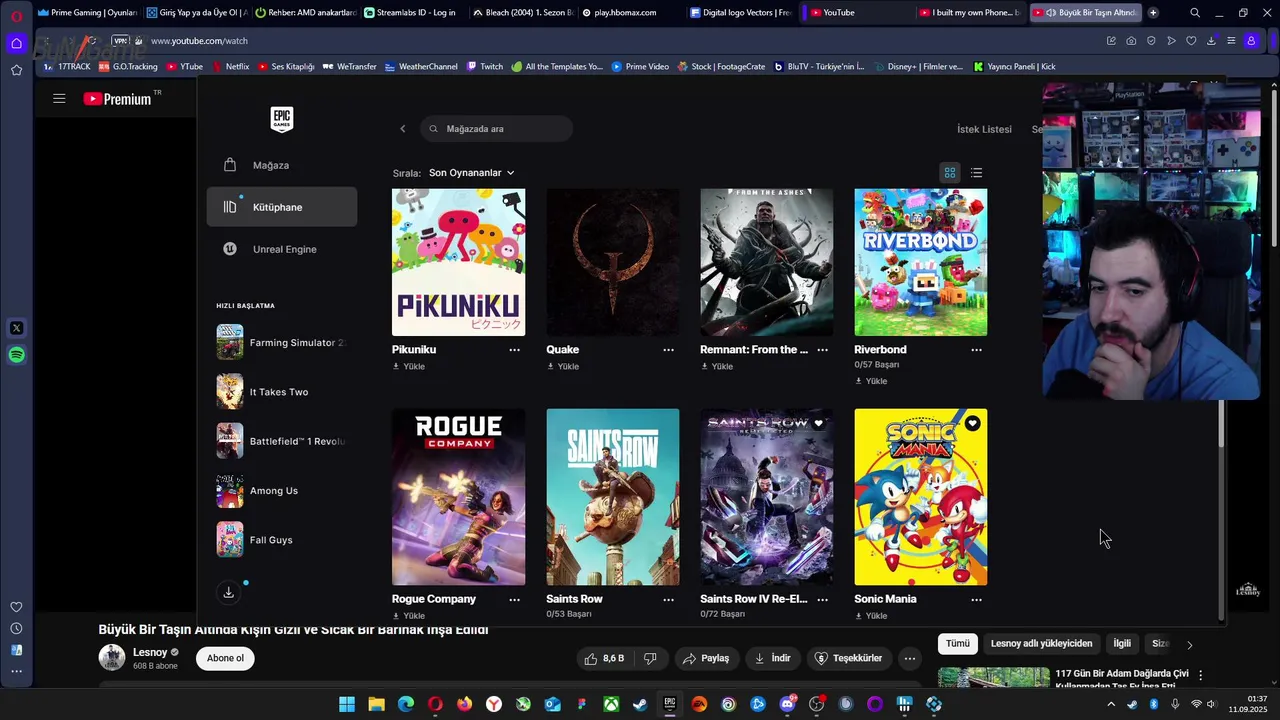
Task: Expand the system tray hidden icons chevron
Action: coord(1109,704)
